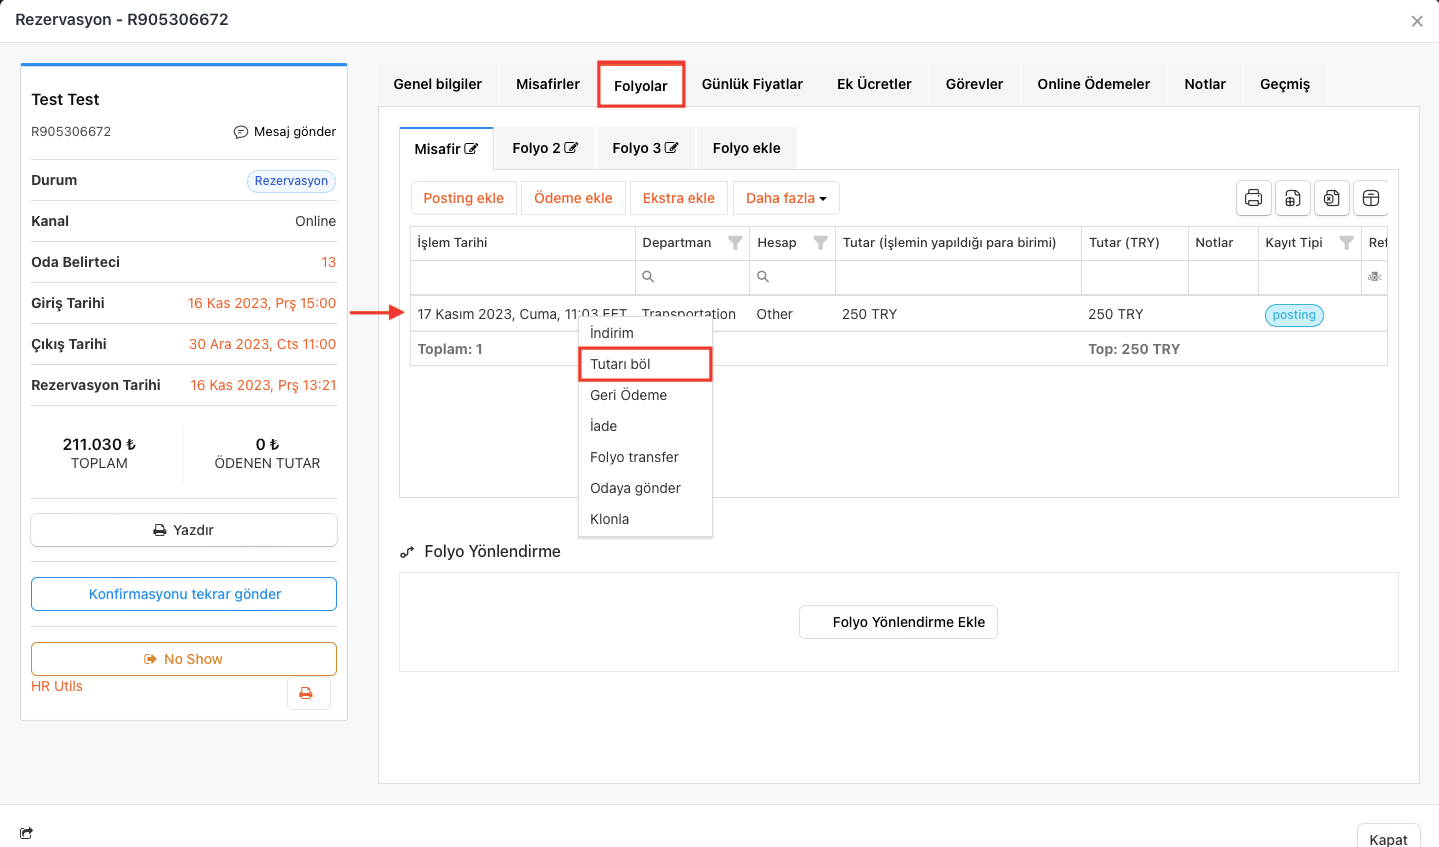This screenshot has width=1439, height=847.
Task: Open the column chooser table icon
Action: tap(1371, 198)
